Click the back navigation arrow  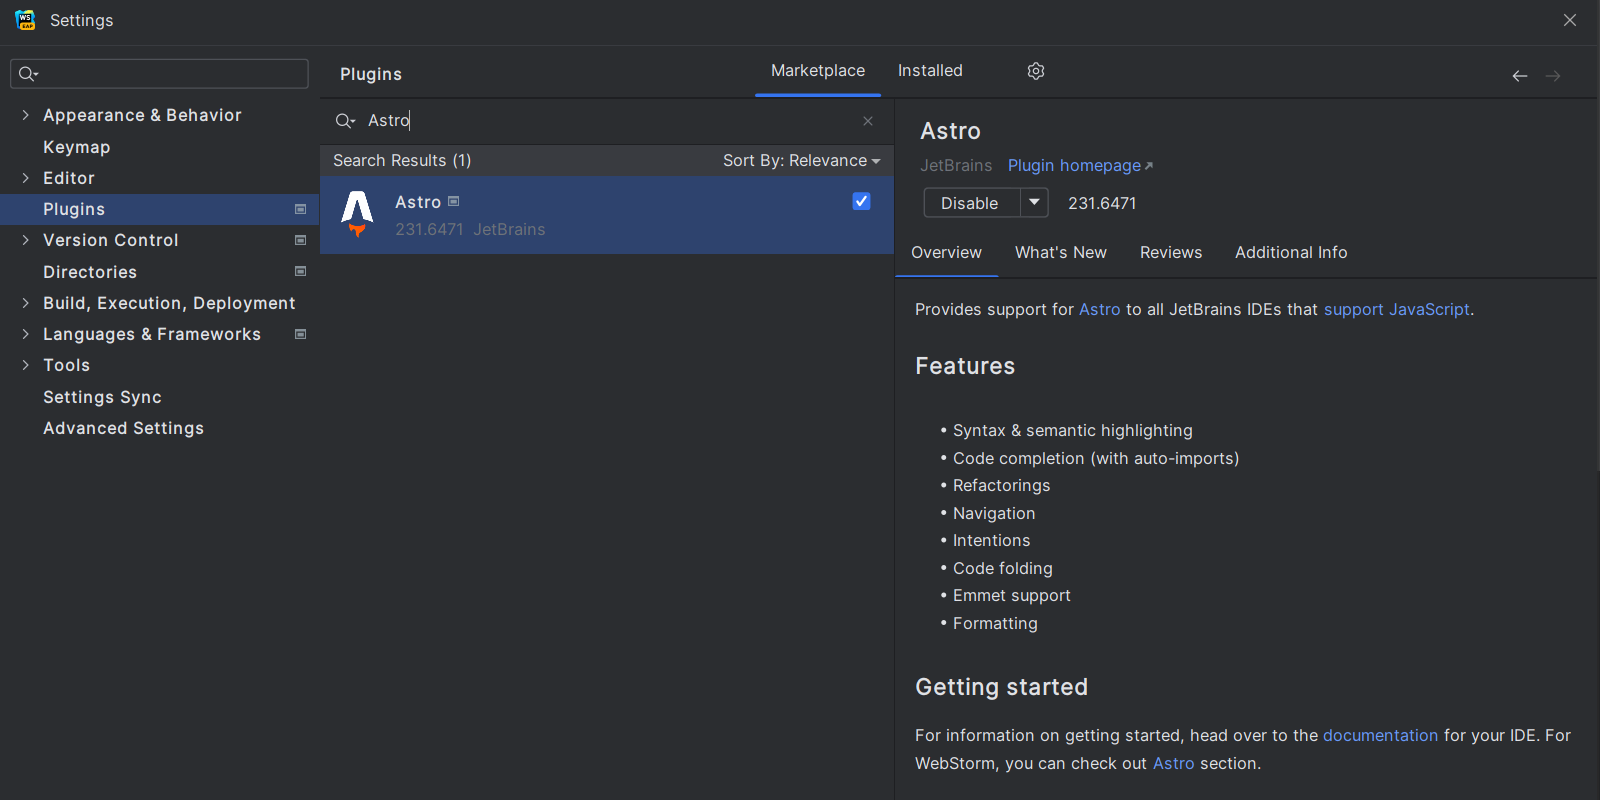coord(1519,76)
